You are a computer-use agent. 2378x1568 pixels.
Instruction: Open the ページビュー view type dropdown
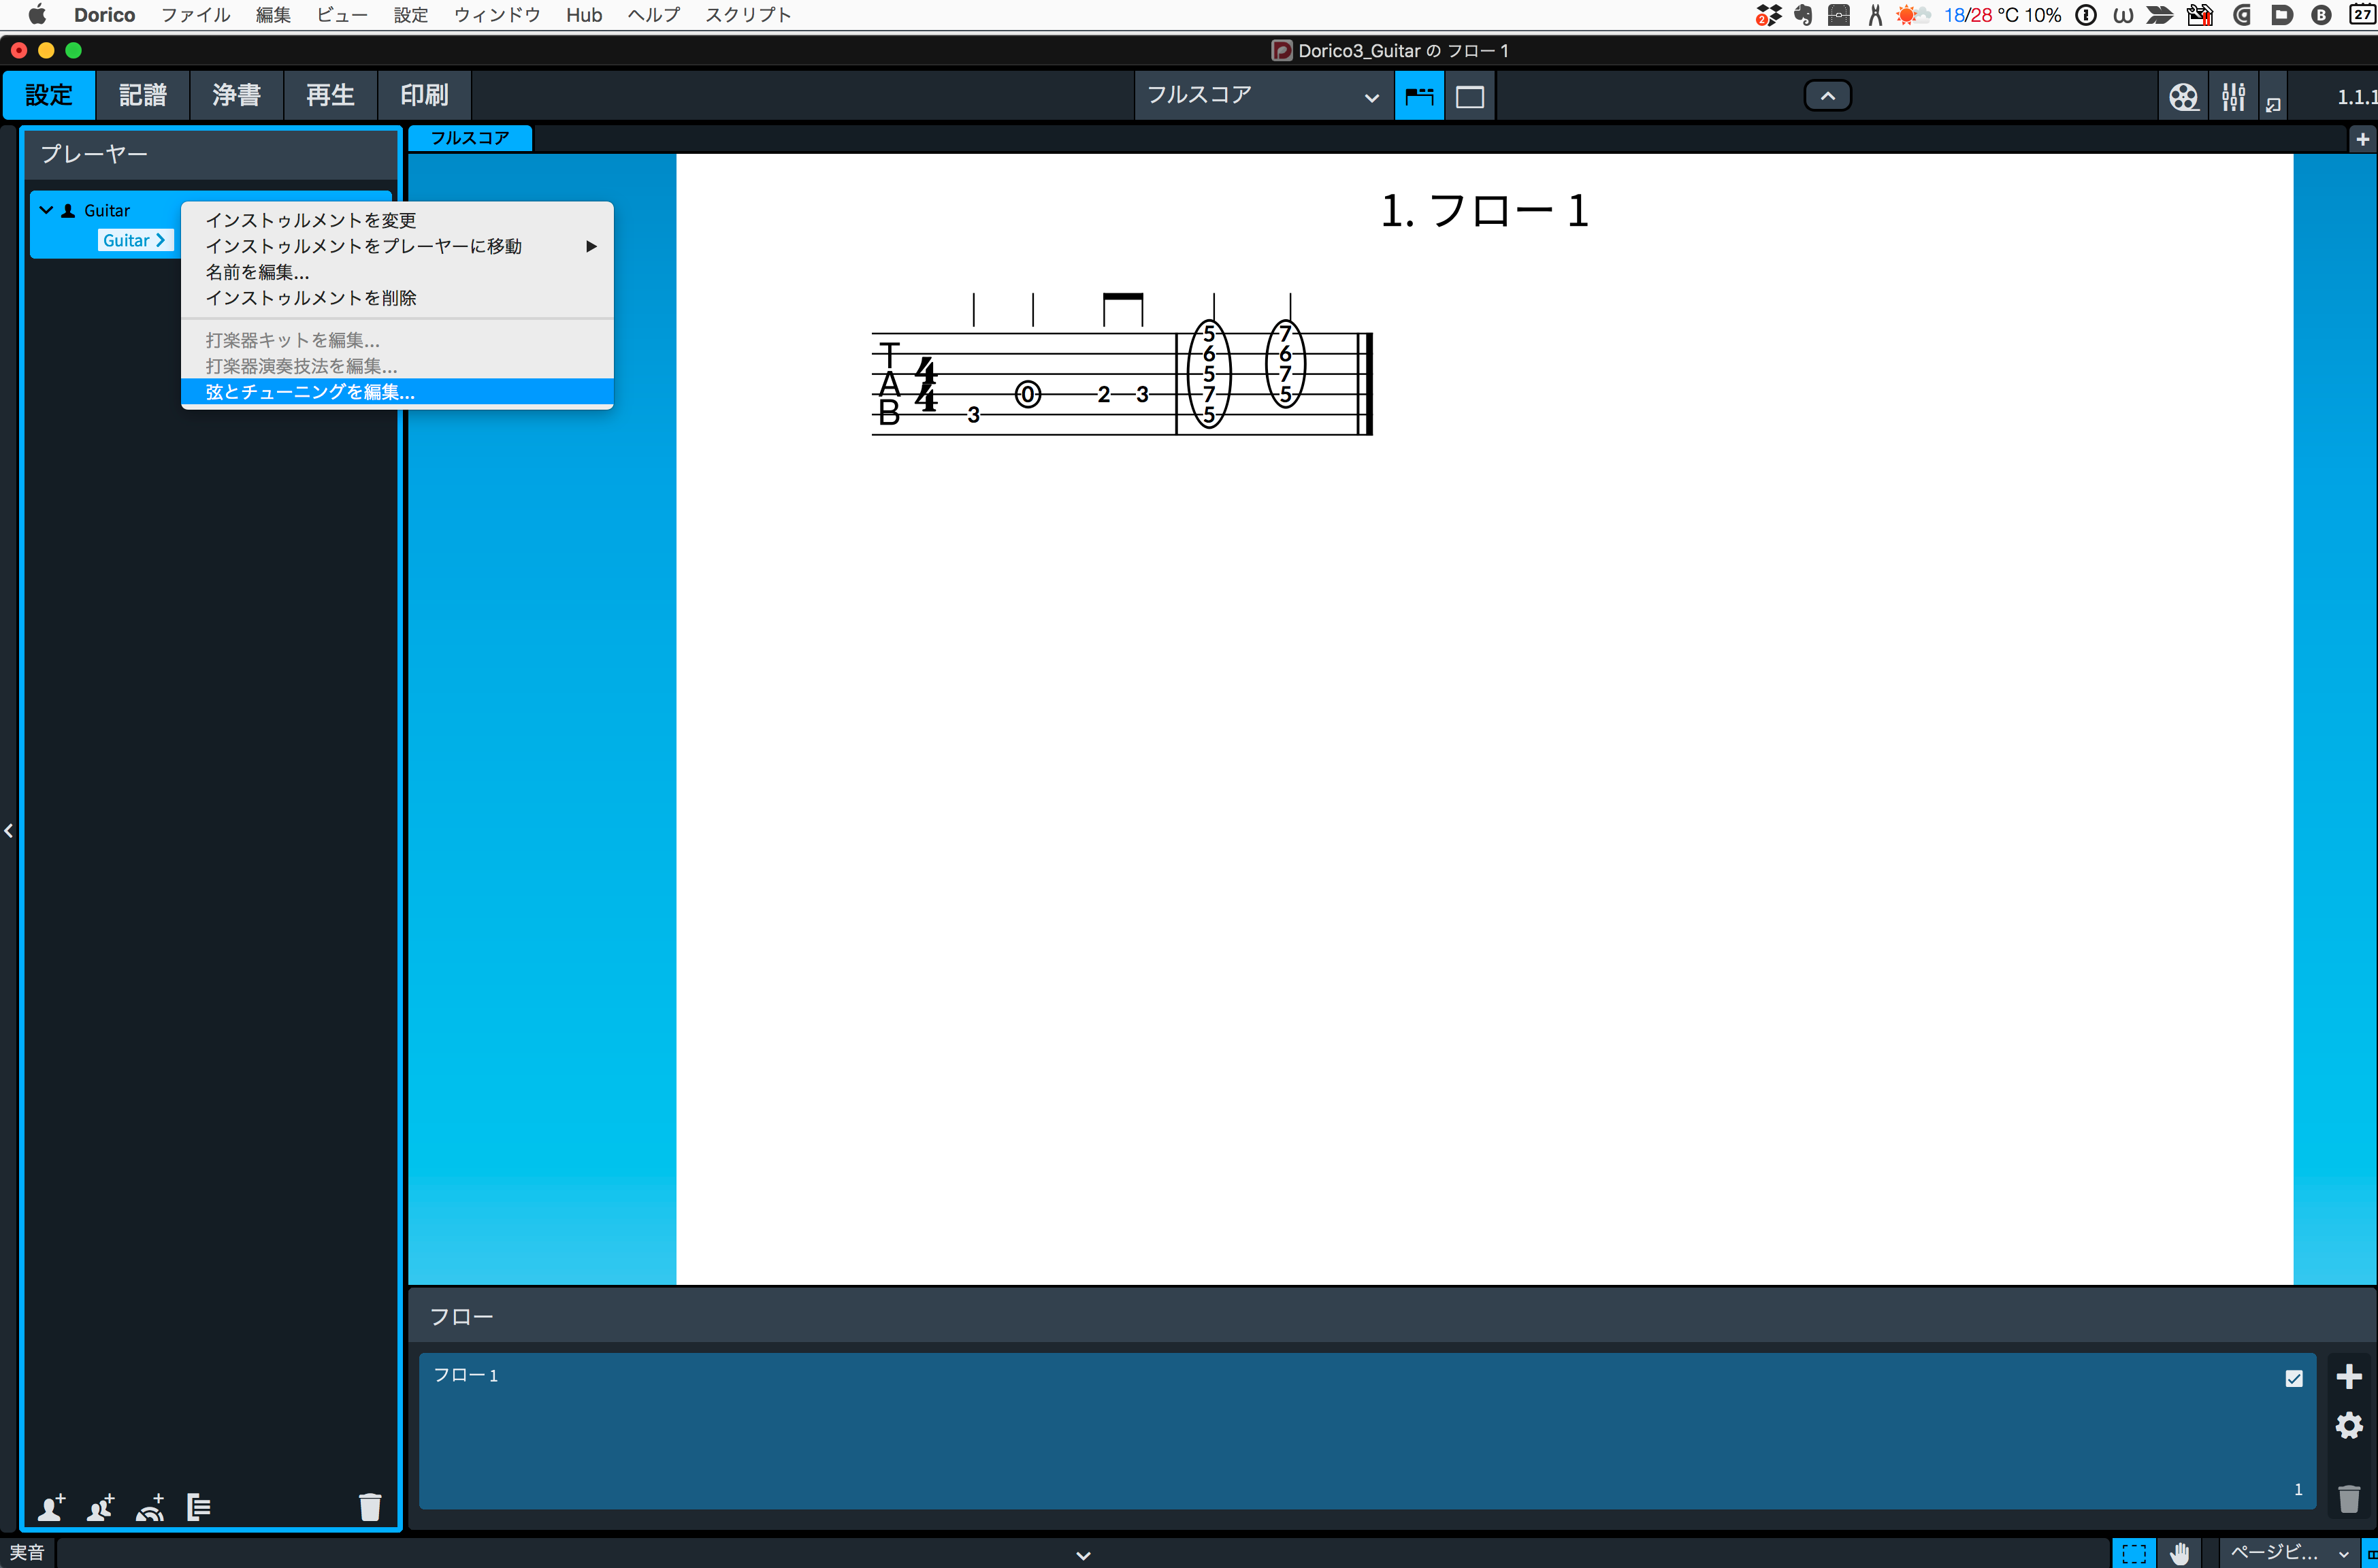coord(2289,1553)
